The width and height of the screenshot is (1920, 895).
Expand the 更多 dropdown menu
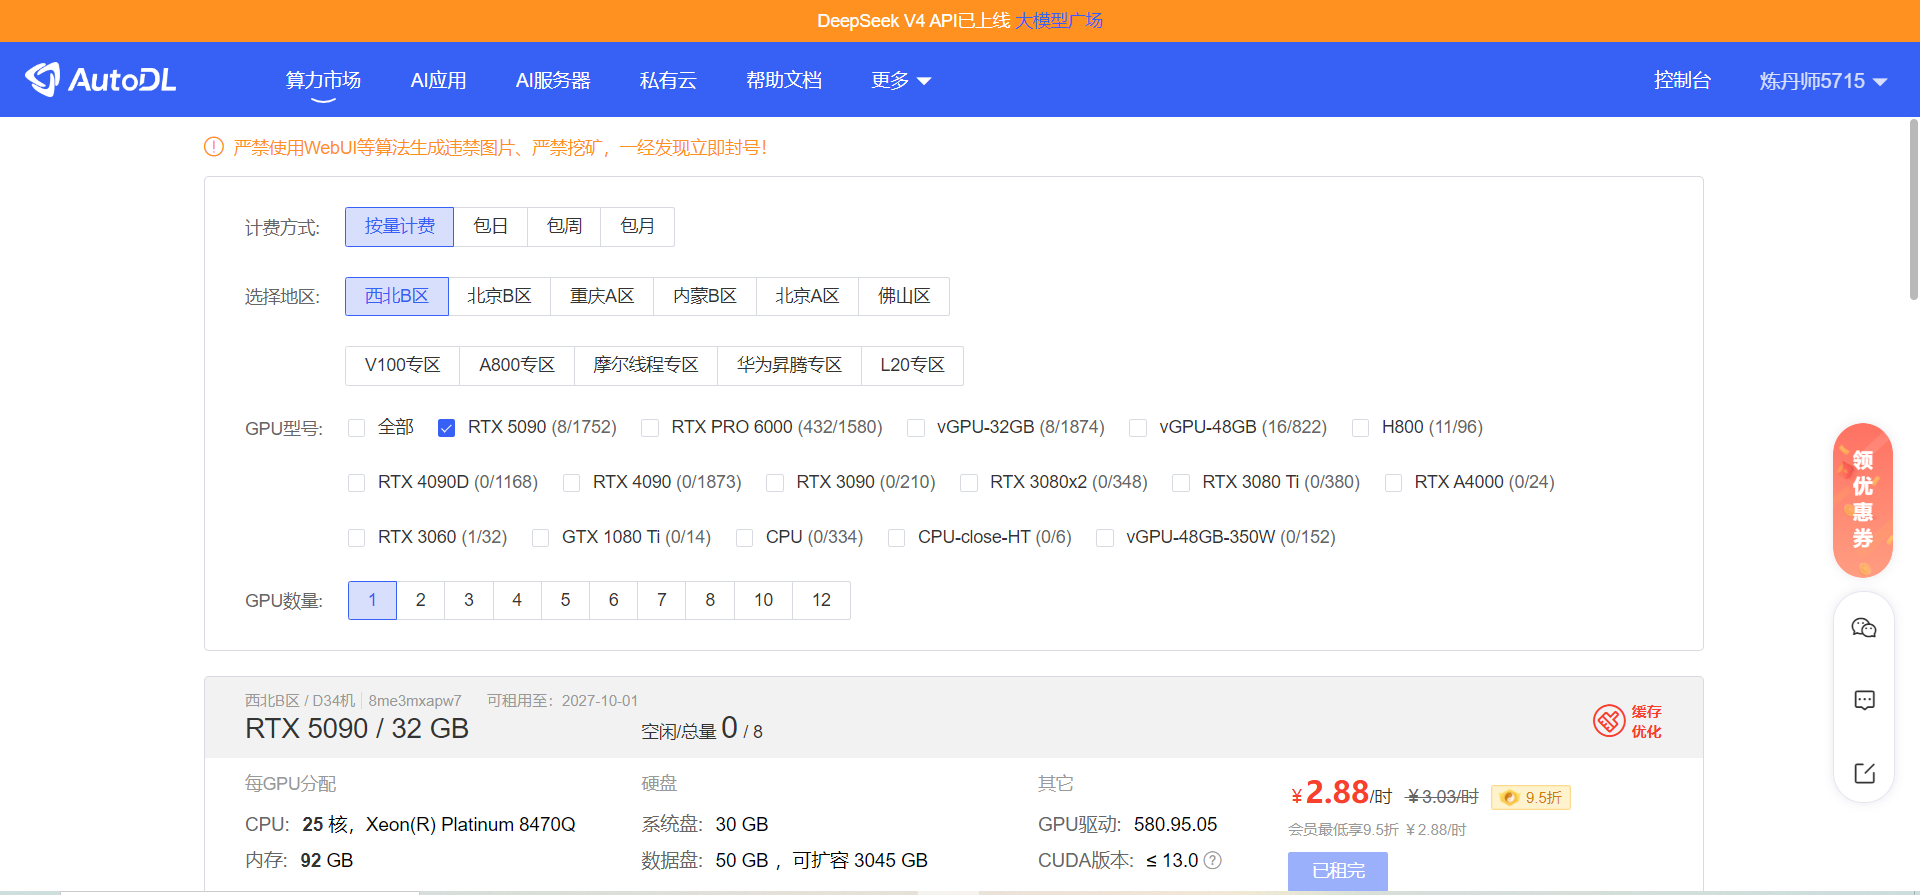point(901,80)
